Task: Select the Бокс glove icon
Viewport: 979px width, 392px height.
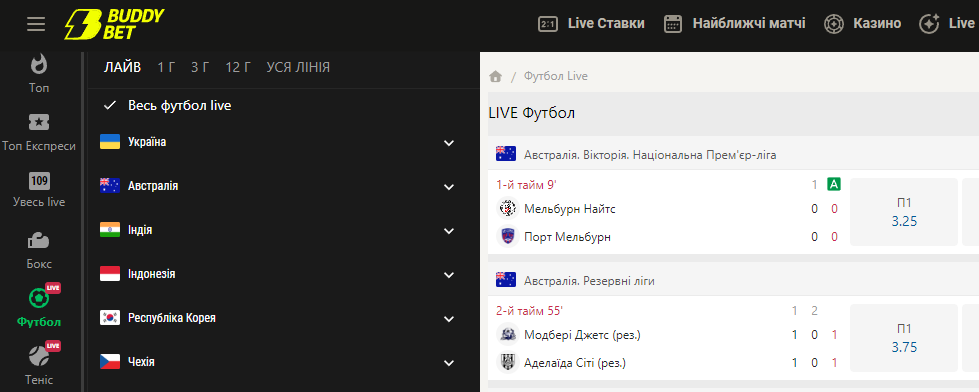Action: coord(39,240)
